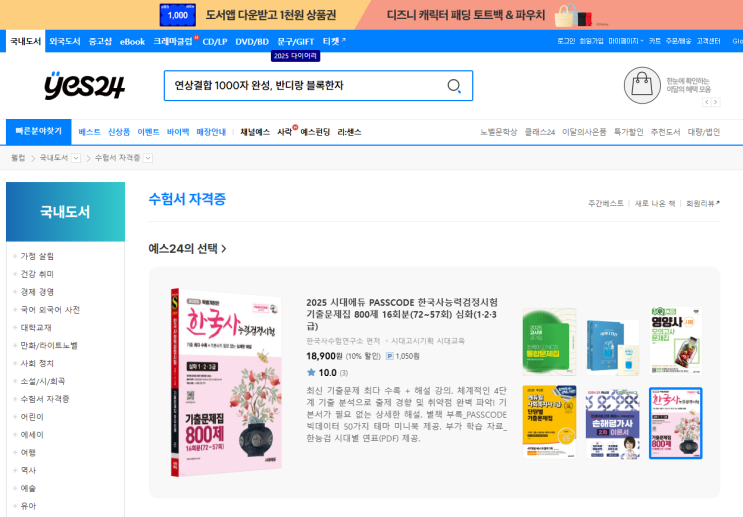The image size is (743, 517).
Task: Open the 클래스24 link
Action: (540, 132)
